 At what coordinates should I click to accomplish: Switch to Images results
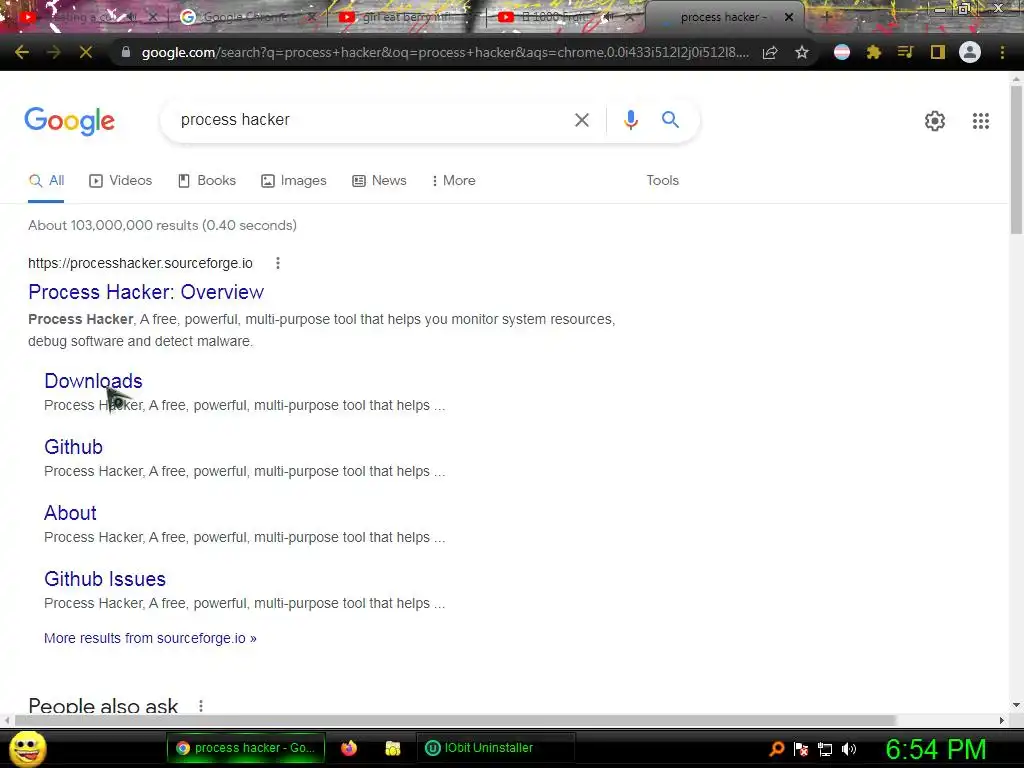294,181
